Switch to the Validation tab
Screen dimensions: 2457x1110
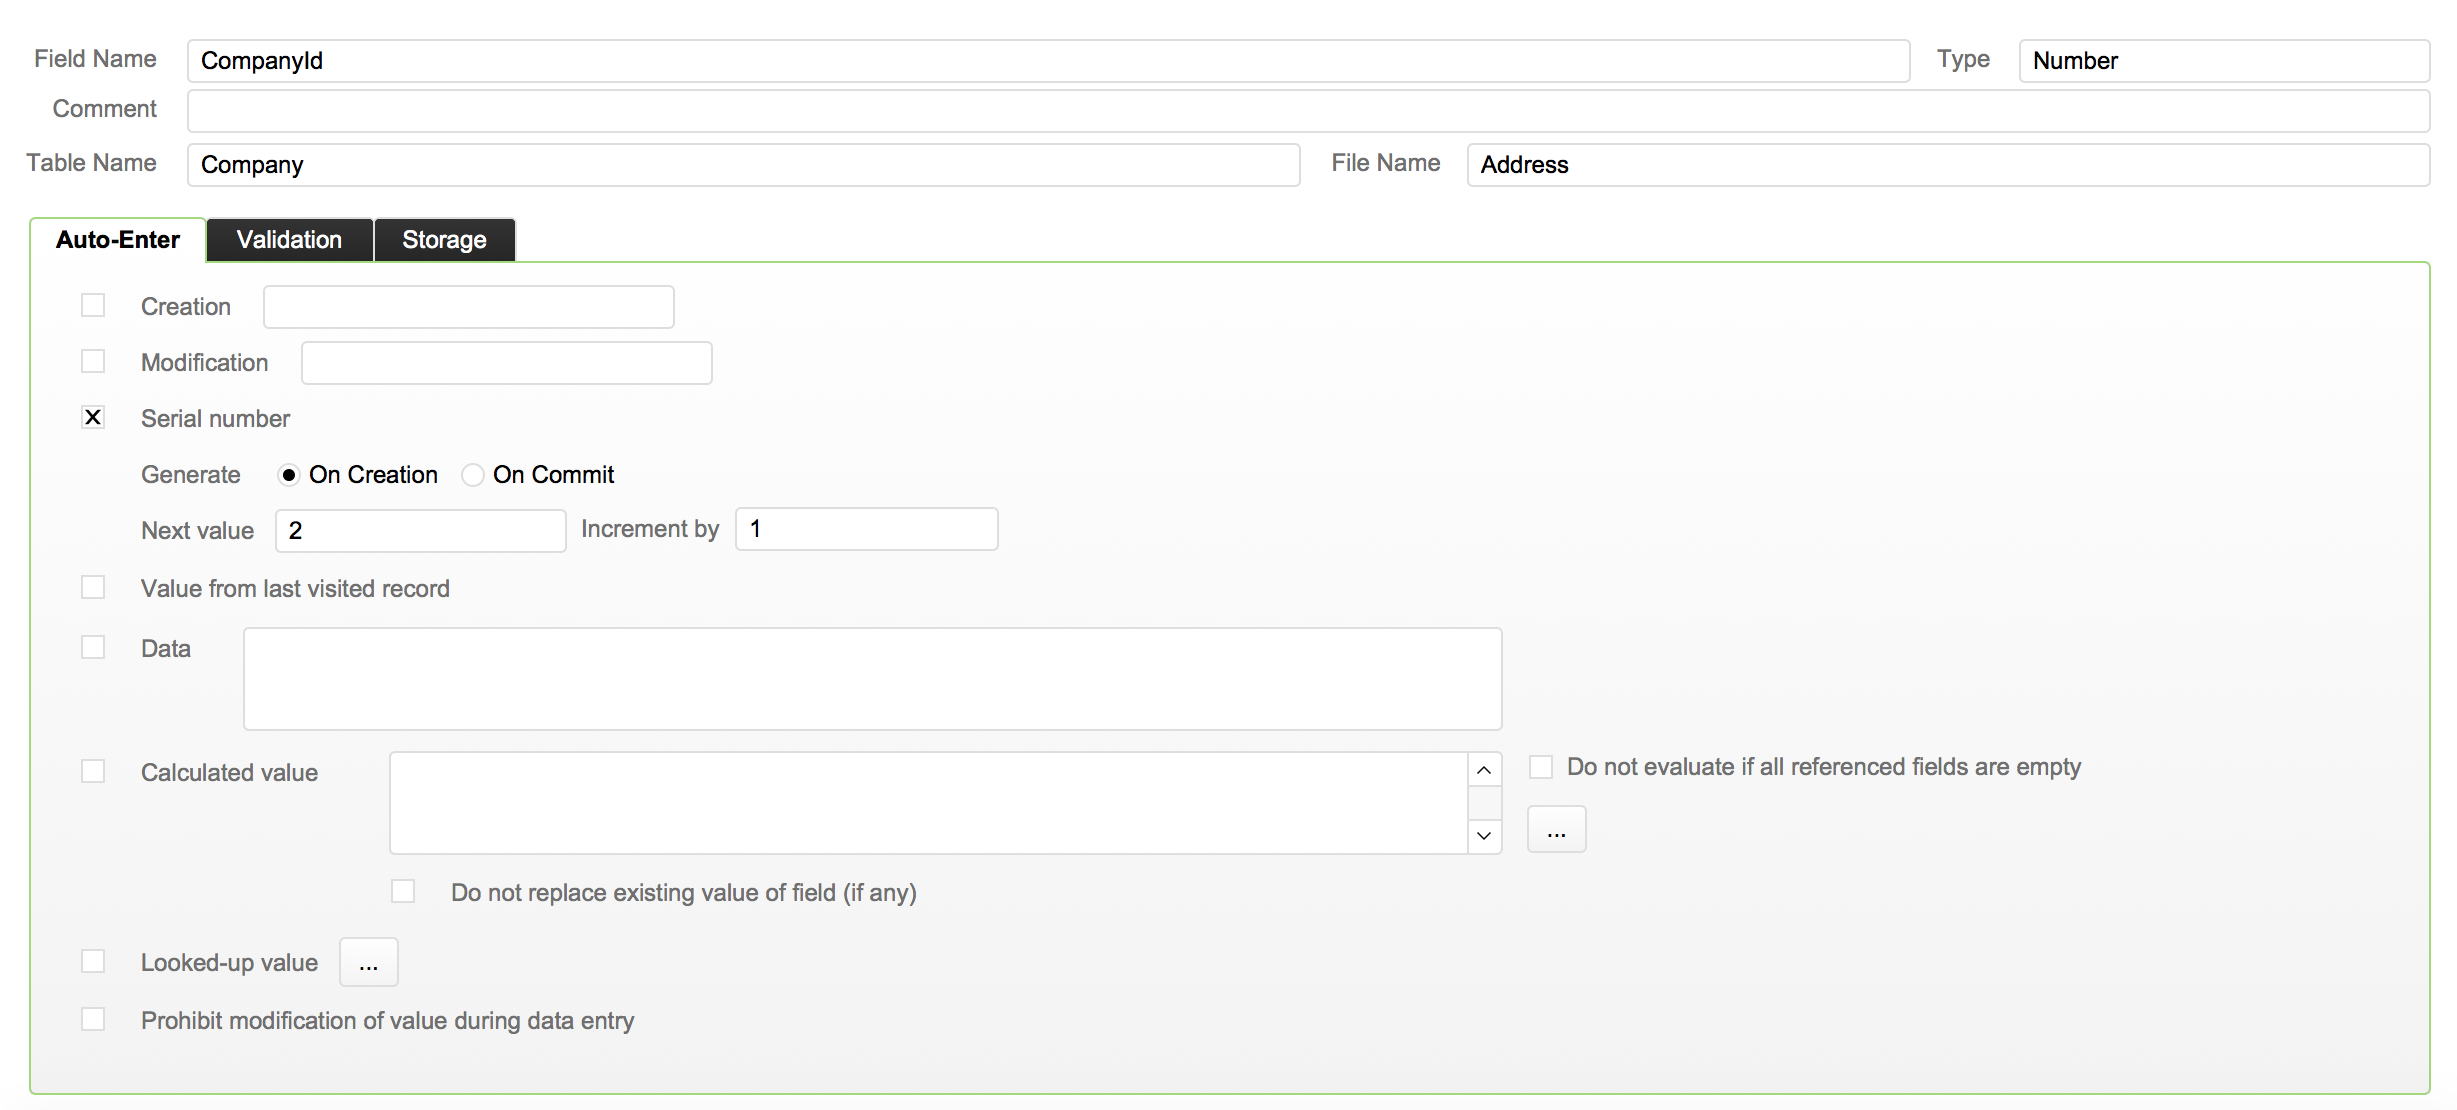tap(289, 240)
